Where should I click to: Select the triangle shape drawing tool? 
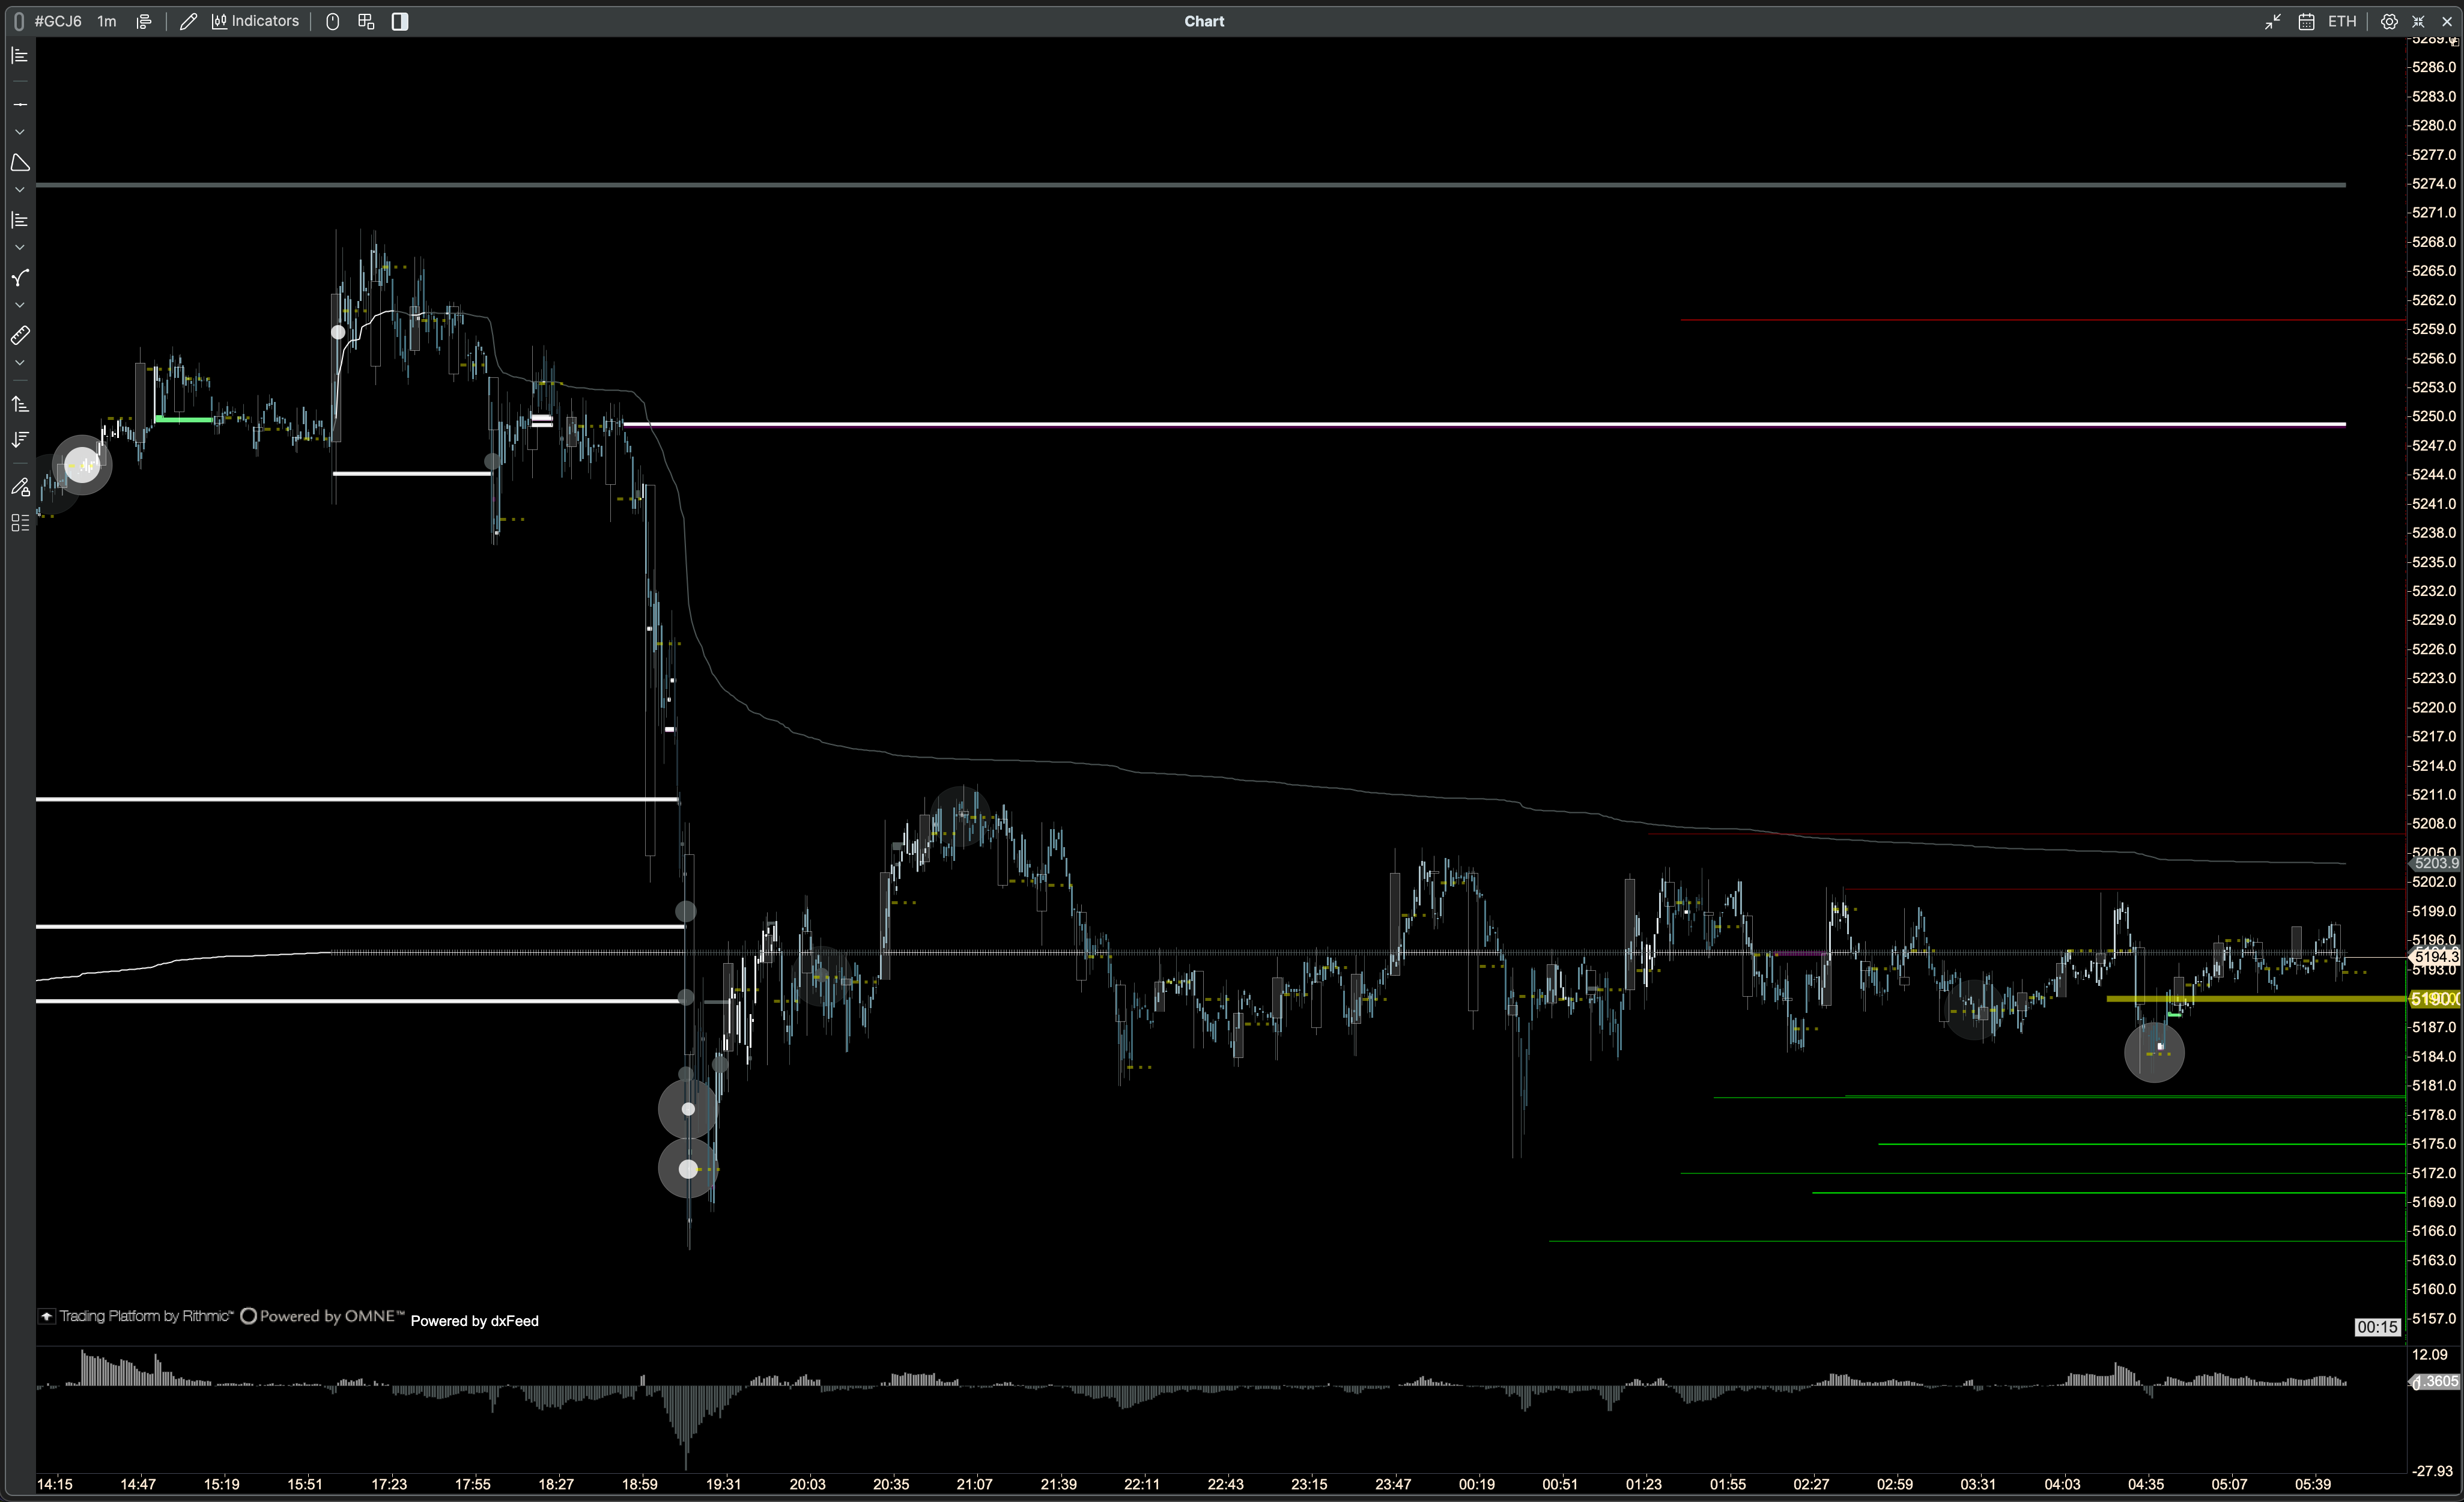20,162
